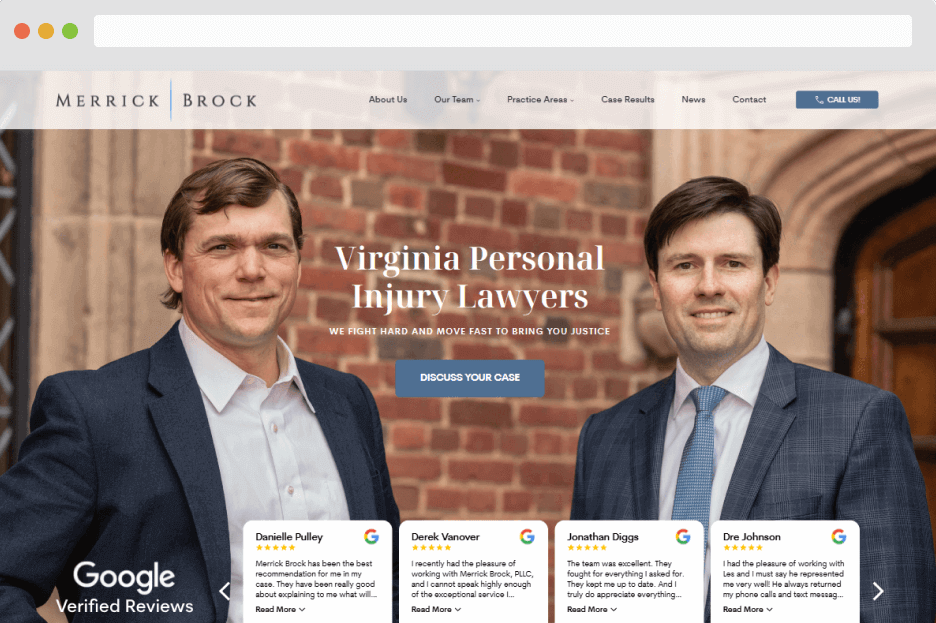Click the browser address bar
This screenshot has width=936, height=623.
(503, 31)
